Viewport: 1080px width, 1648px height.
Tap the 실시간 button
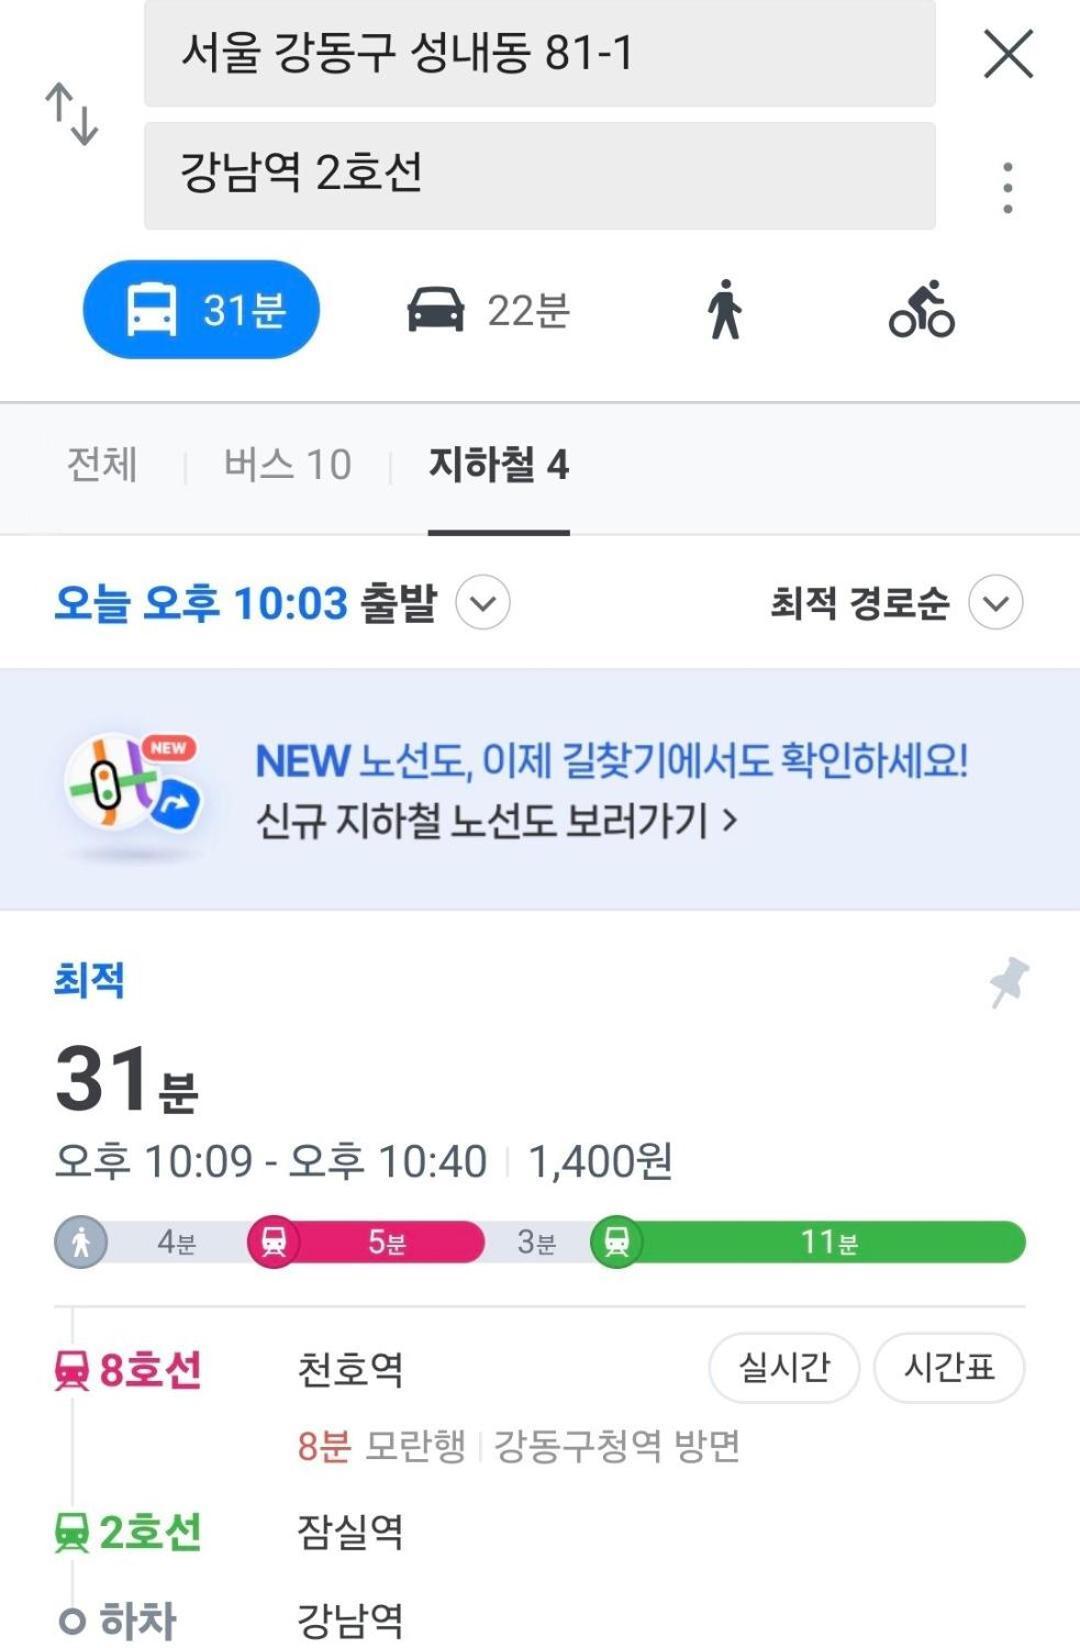pos(784,1367)
